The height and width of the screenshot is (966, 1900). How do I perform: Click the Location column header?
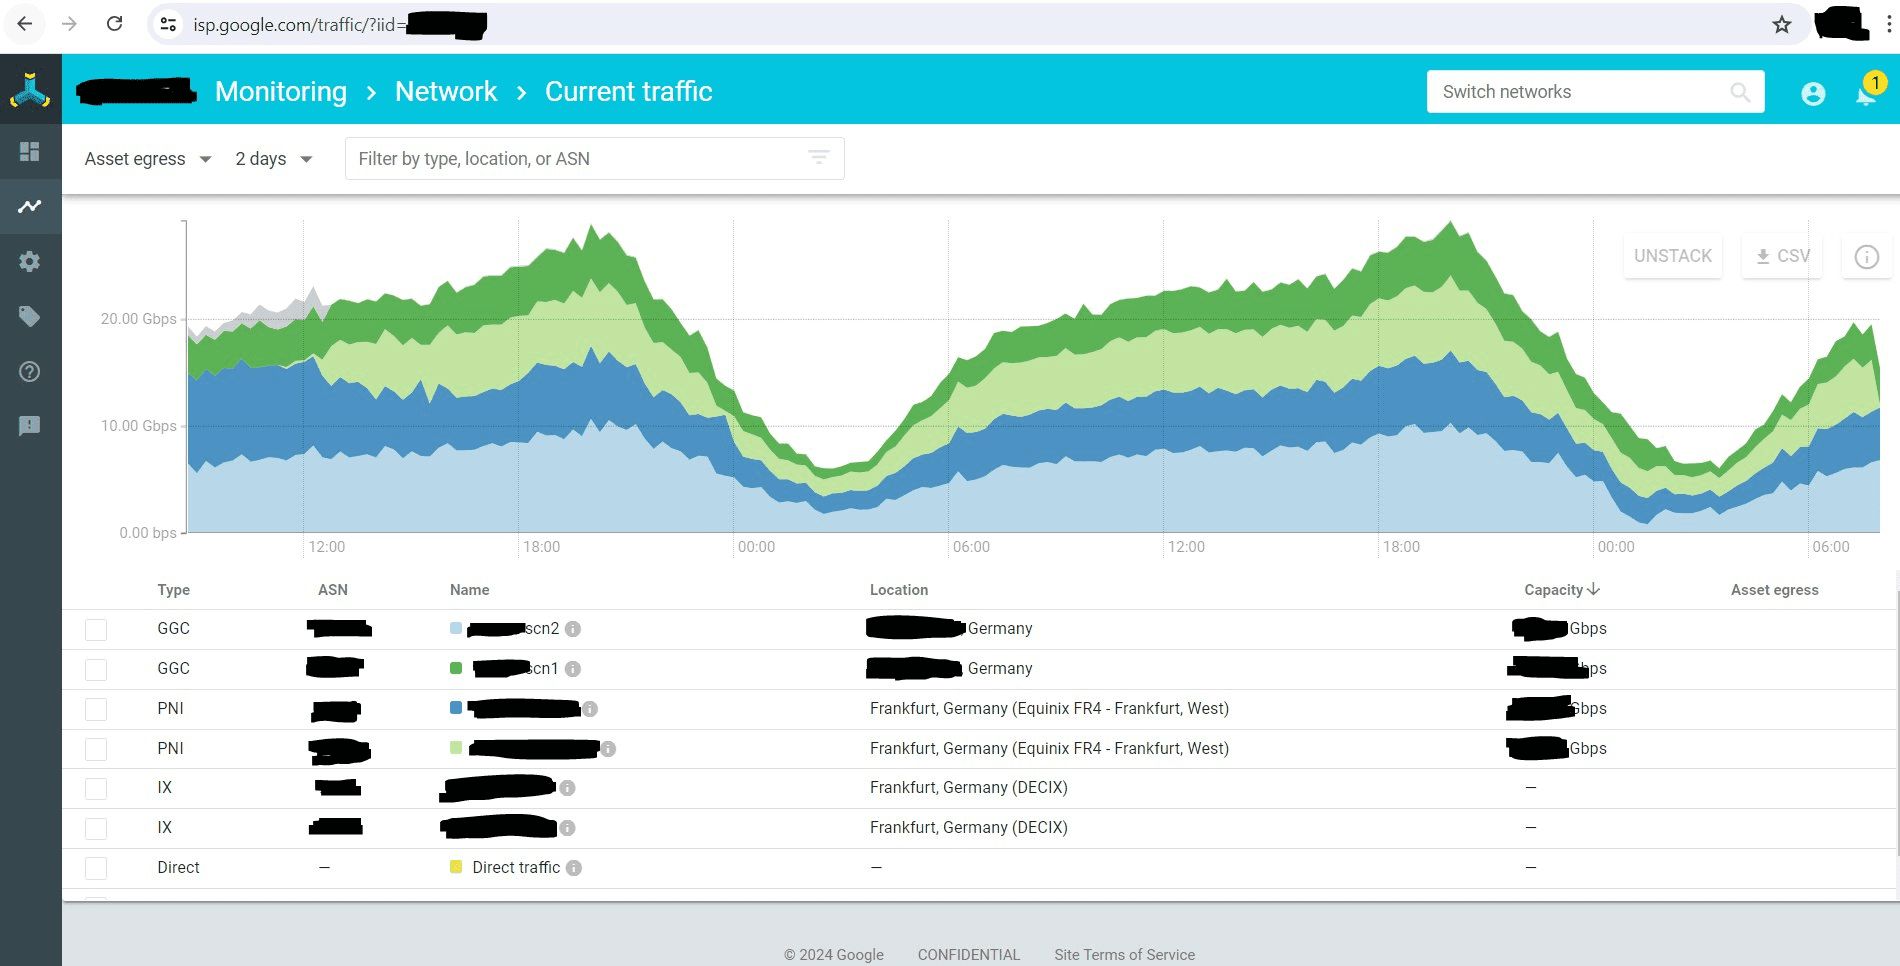point(899,590)
